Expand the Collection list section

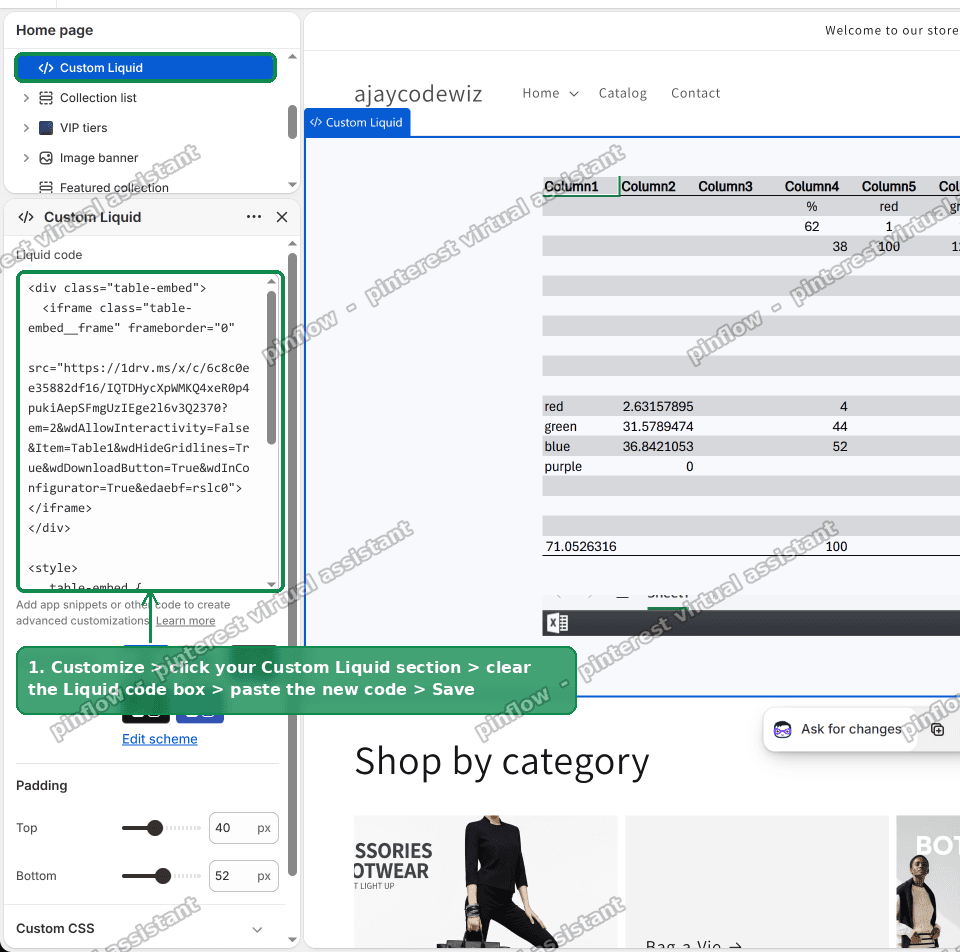click(26, 98)
